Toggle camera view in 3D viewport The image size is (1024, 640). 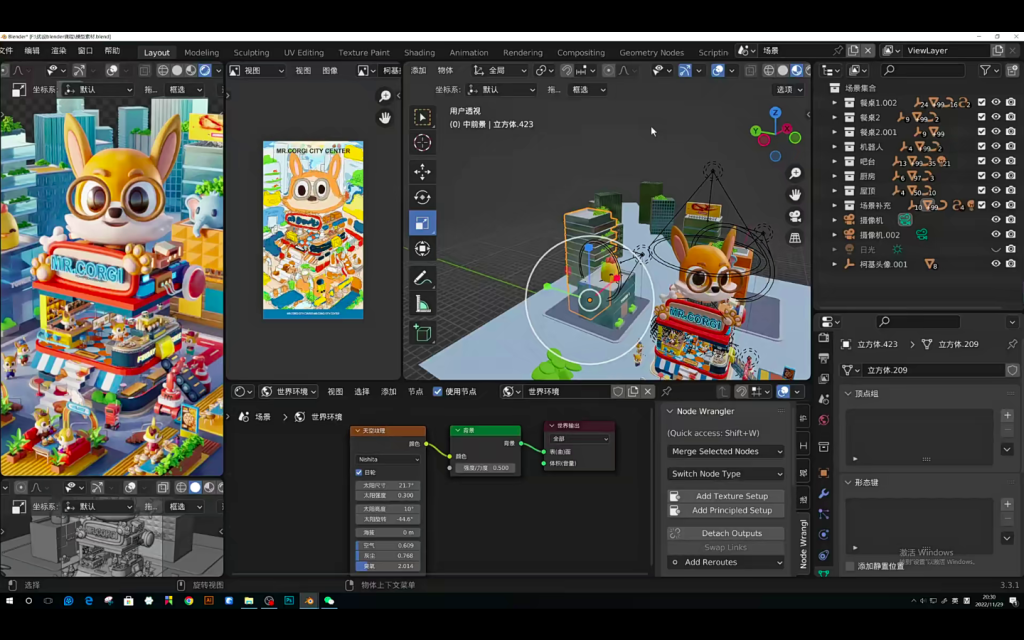click(795, 216)
